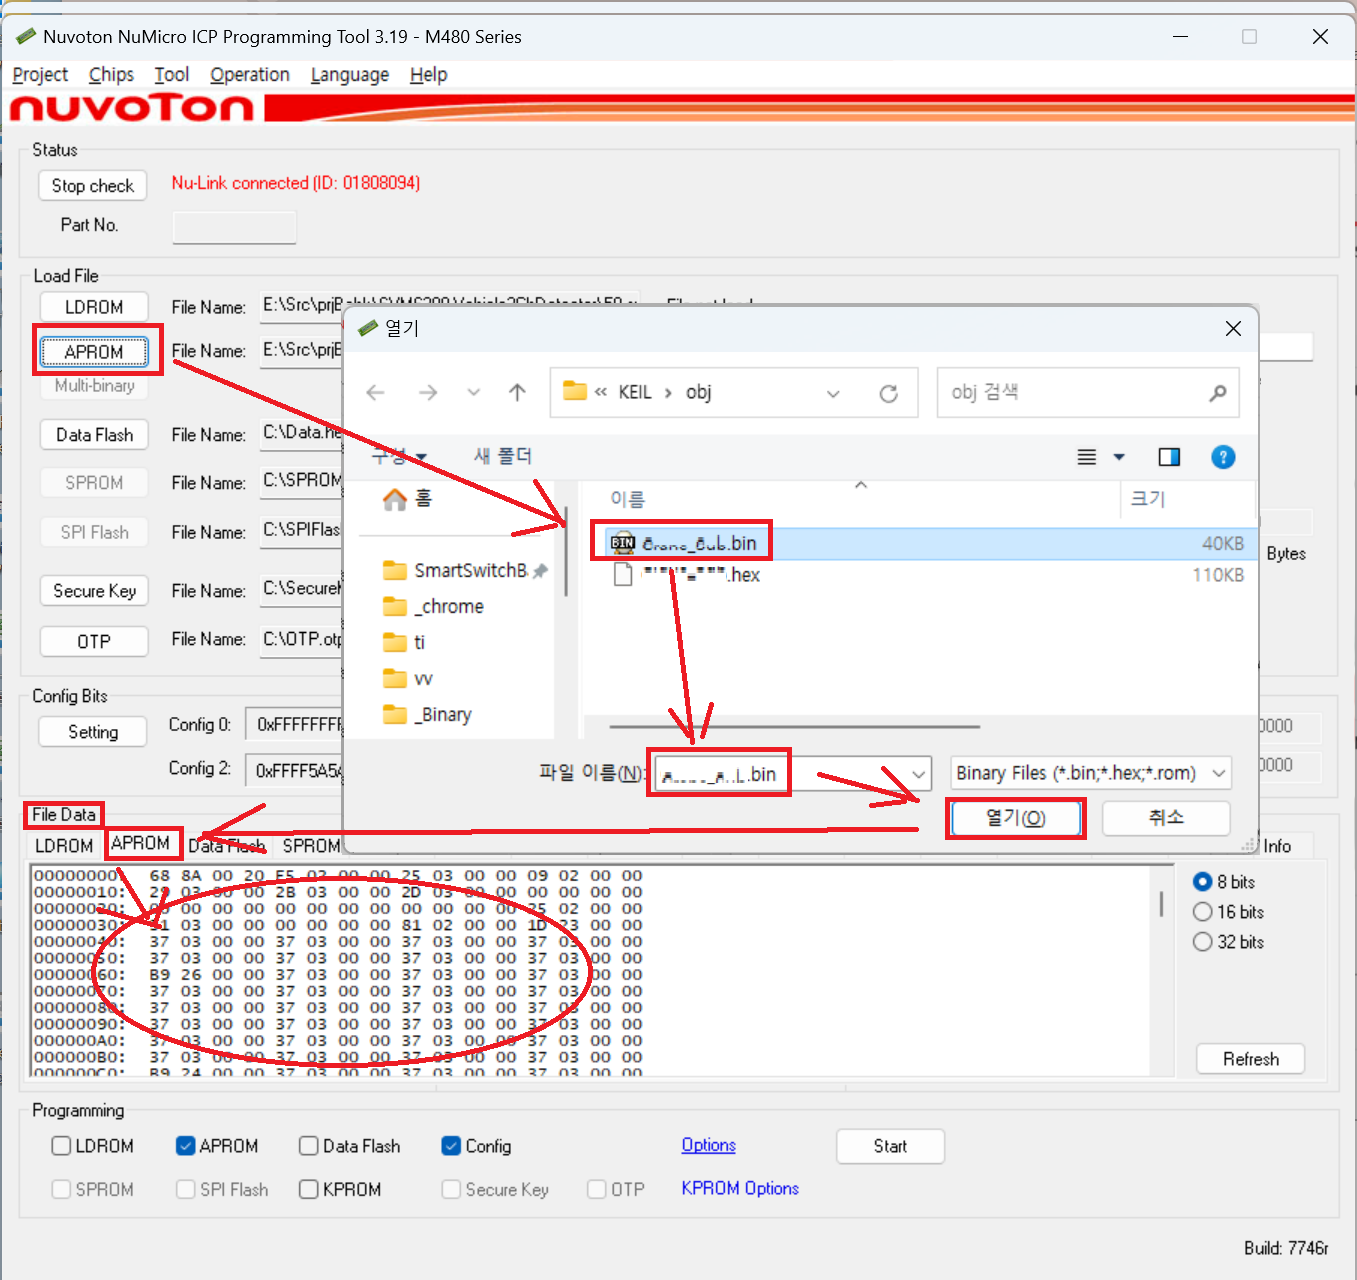Go forward in the file dialog
Image resolution: width=1357 pixels, height=1280 pixels.
[428, 393]
